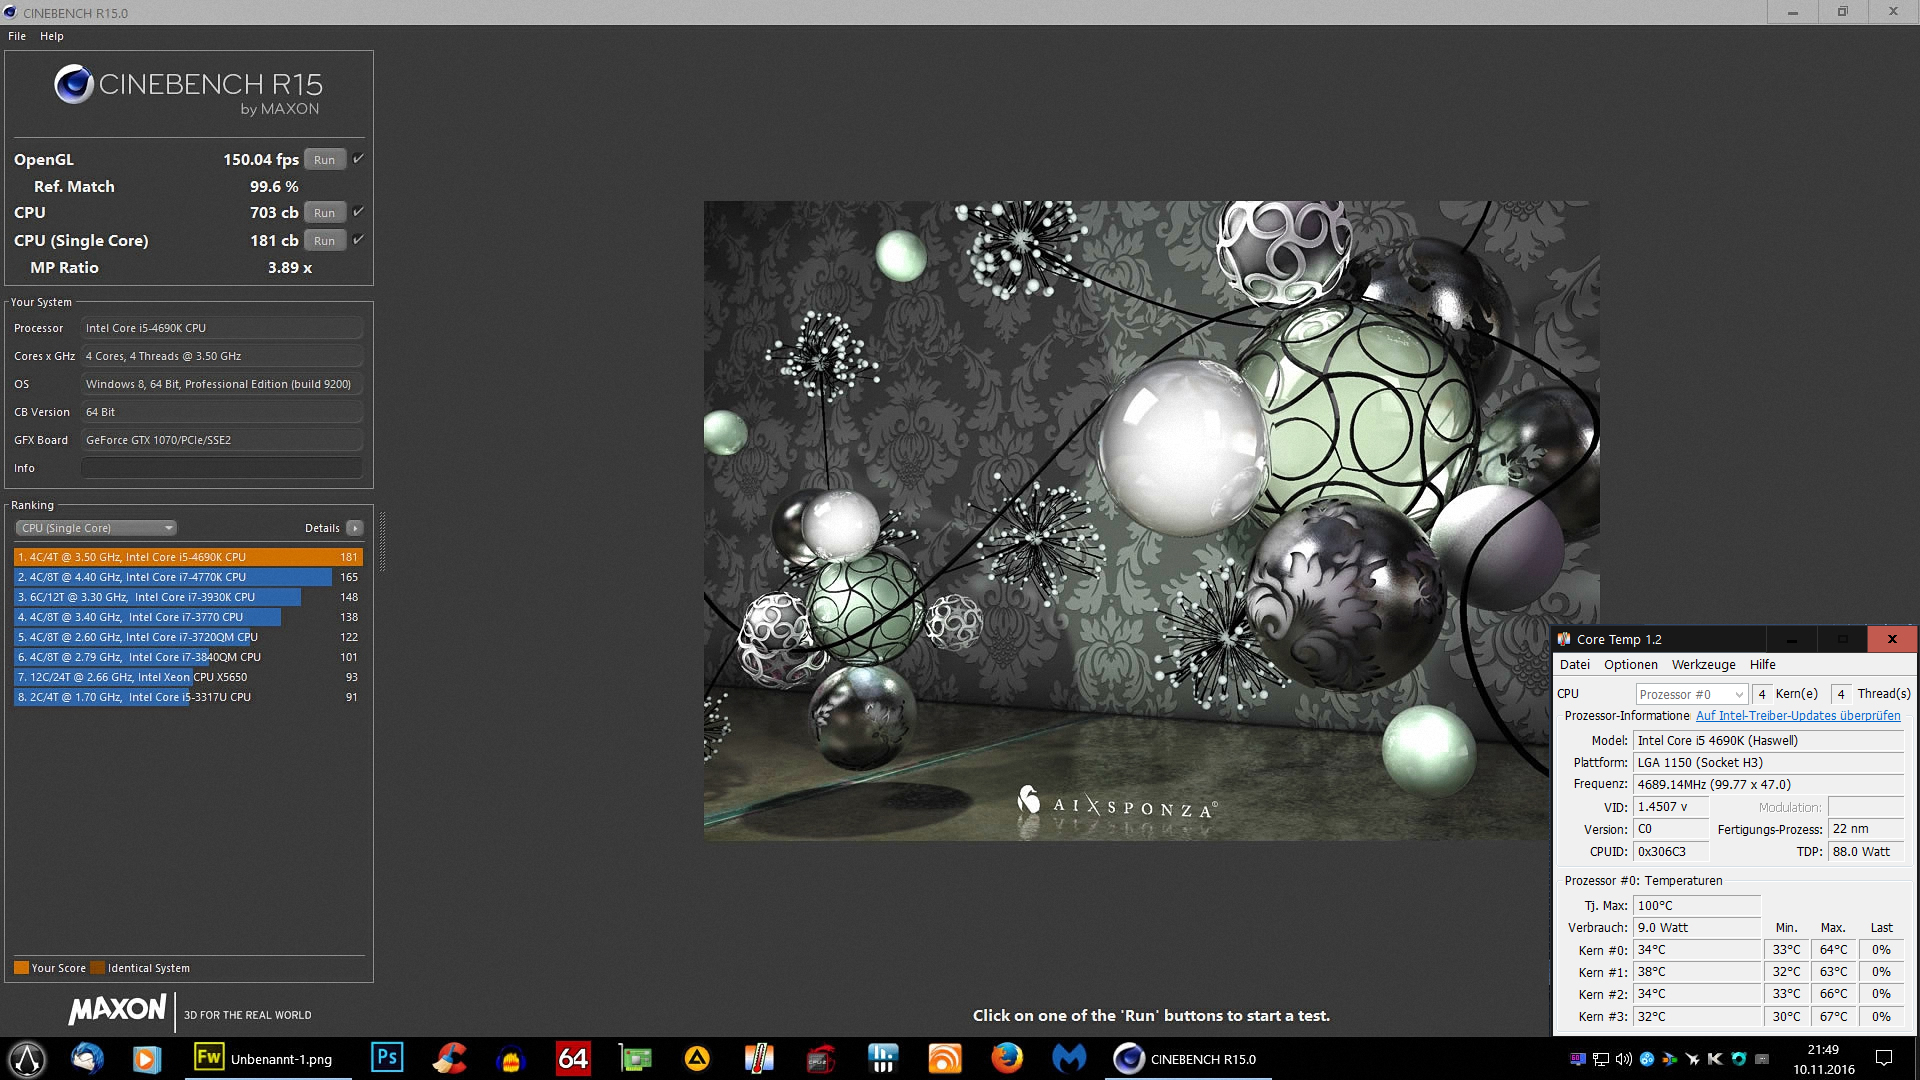Click the Intel-Treiber-Updates überprüfen link
Viewport: 1920px width, 1080px height.
(1797, 716)
